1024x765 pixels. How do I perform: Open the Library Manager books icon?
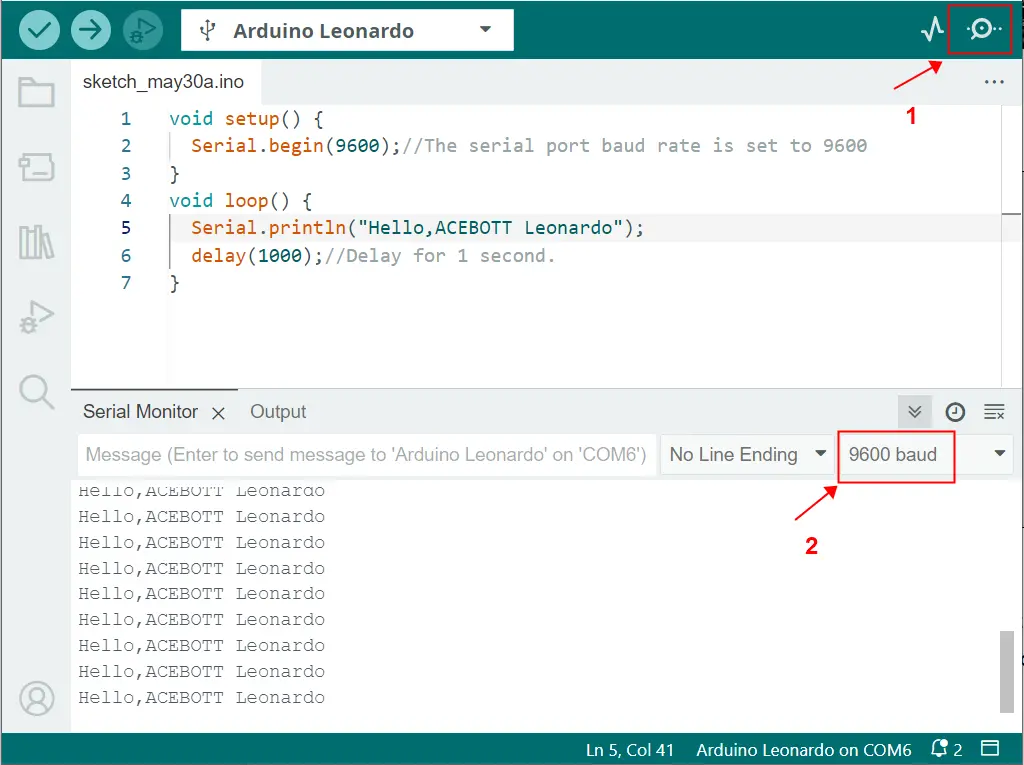point(37,243)
